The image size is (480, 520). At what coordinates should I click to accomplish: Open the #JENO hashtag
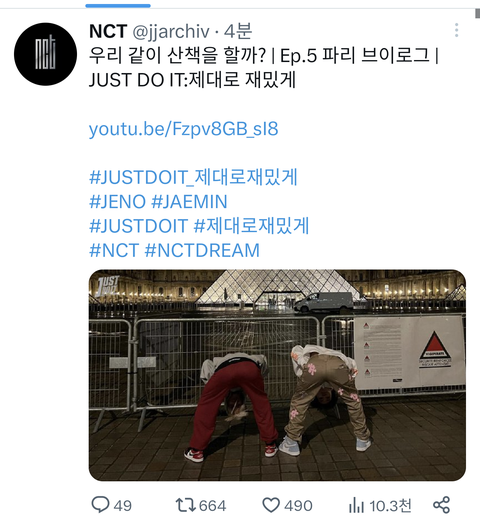pos(117,202)
